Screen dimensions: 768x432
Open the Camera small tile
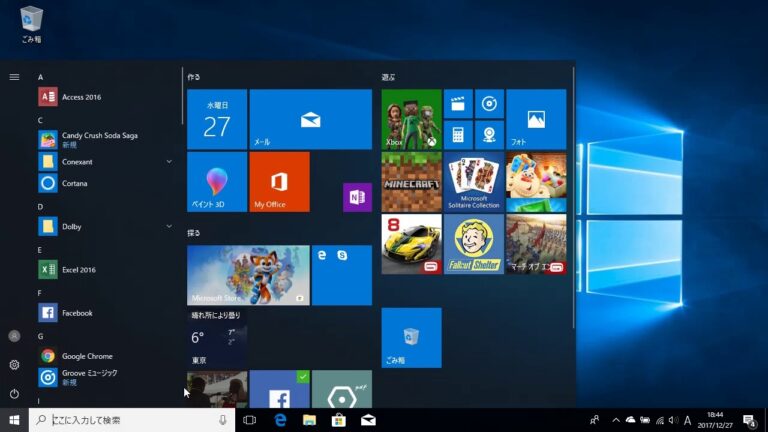coord(489,135)
